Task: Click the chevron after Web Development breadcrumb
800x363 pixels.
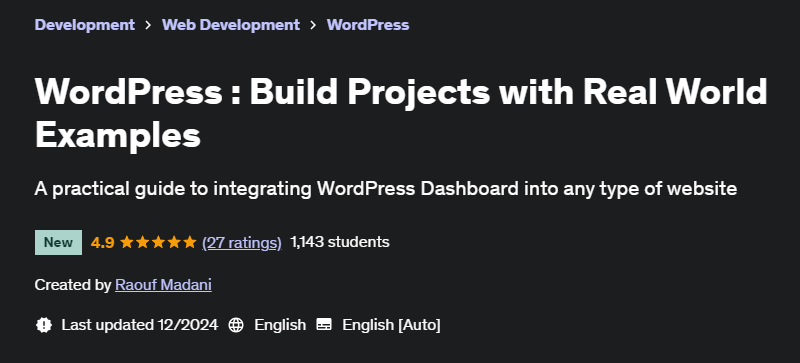Action: pos(313,25)
